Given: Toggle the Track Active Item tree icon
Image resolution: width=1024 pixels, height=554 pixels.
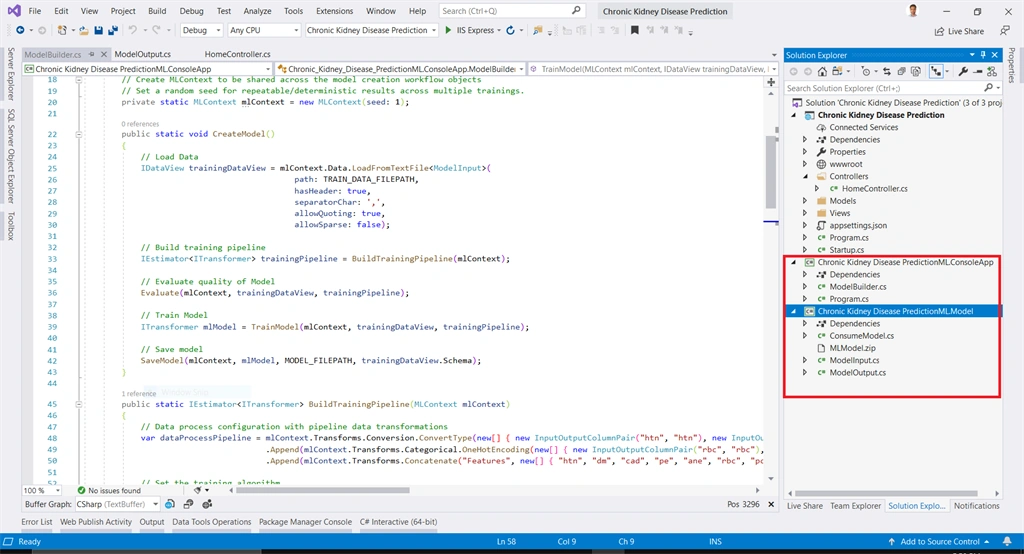Looking at the screenshot, I should coord(936,71).
